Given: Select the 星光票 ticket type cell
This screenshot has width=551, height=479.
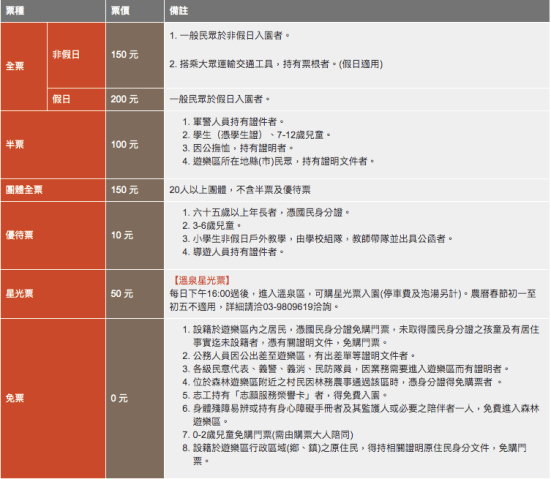Looking at the screenshot, I should point(53,294).
